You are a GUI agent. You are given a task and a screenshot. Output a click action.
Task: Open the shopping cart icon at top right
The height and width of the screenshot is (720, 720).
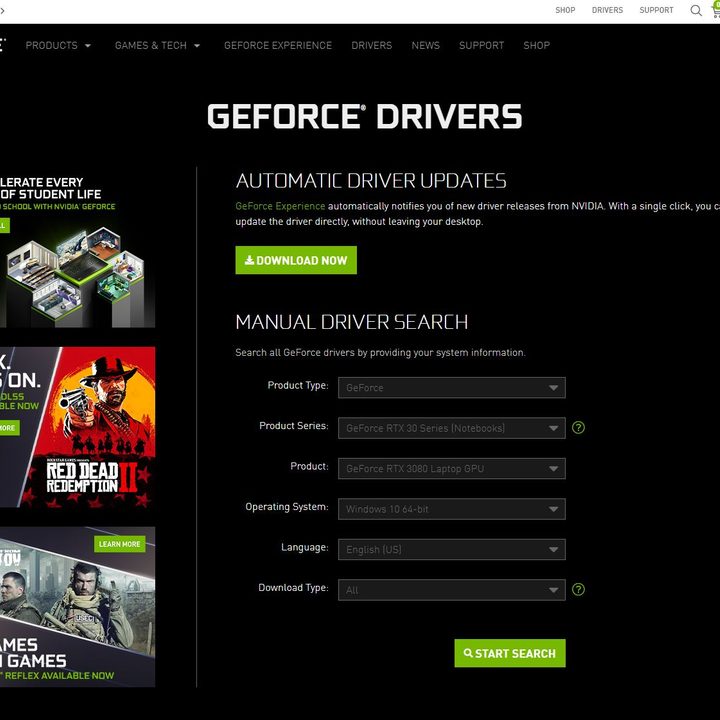point(716,10)
